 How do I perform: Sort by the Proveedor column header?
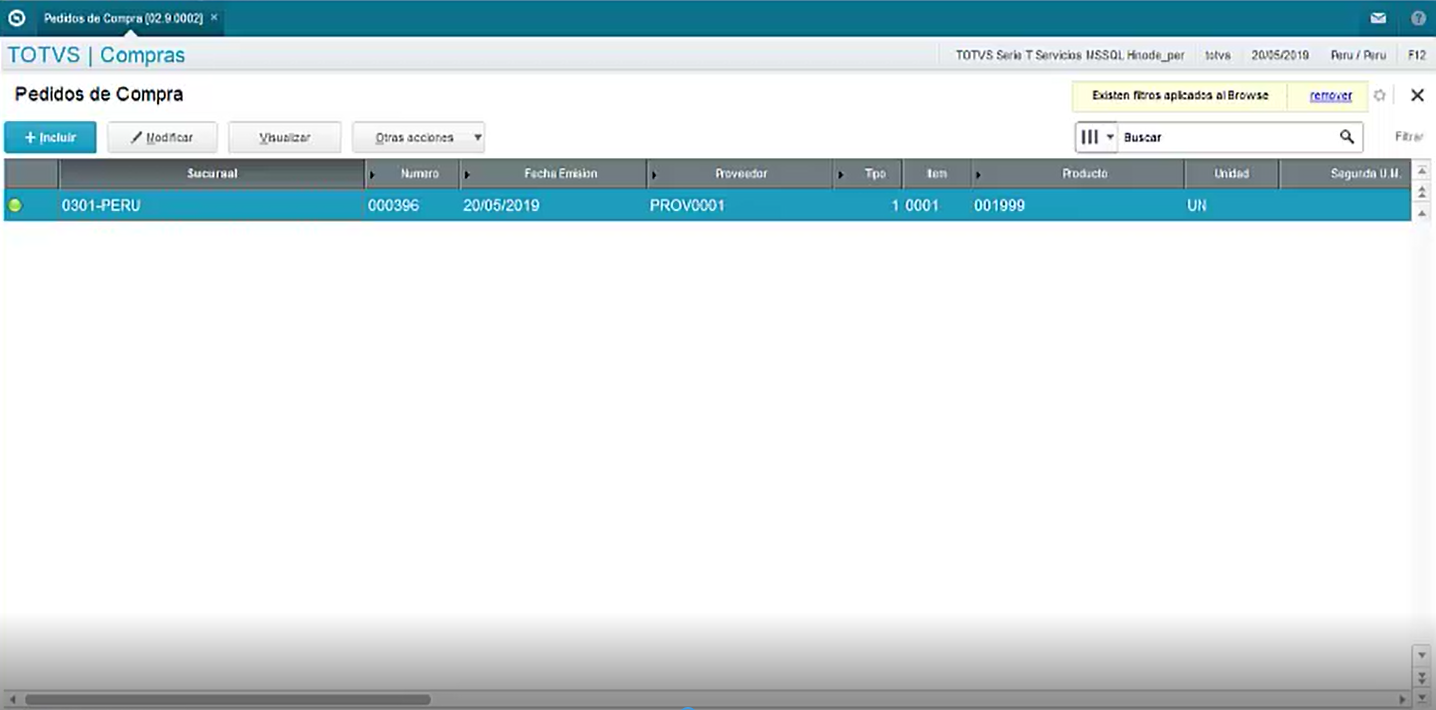[740, 174]
